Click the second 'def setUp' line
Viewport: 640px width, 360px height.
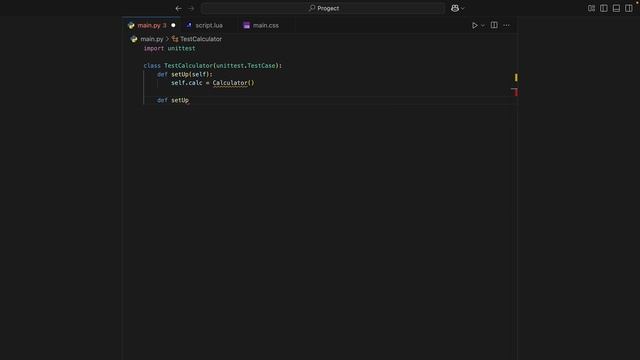click(x=173, y=100)
